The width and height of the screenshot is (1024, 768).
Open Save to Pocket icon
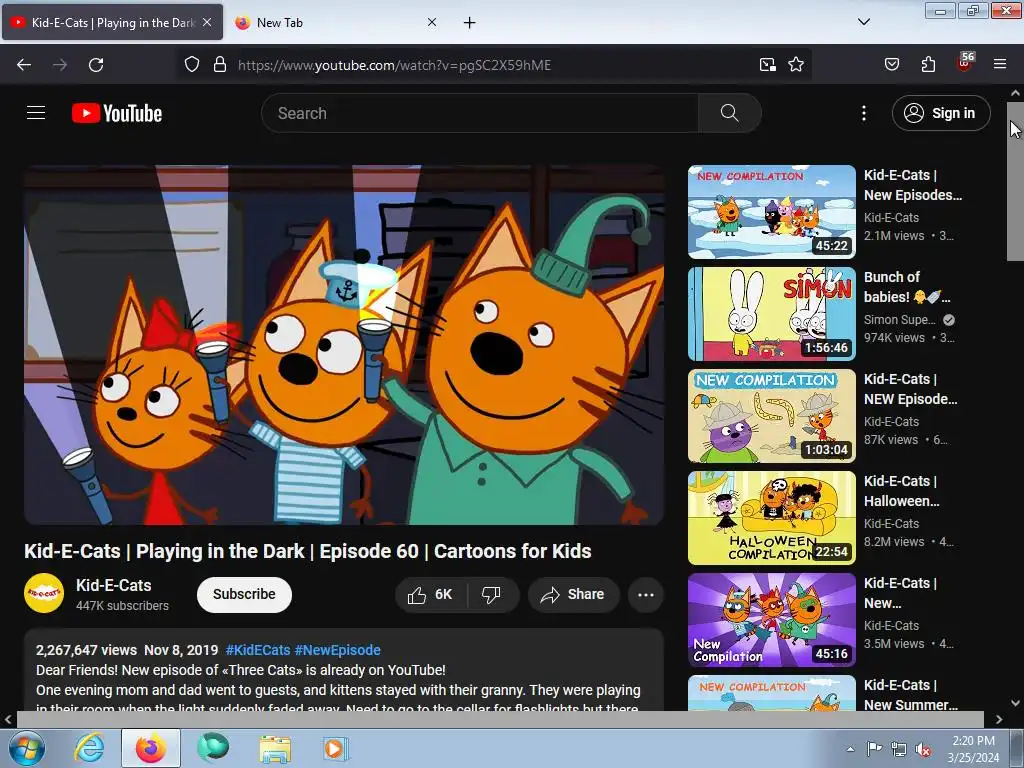[x=892, y=65]
